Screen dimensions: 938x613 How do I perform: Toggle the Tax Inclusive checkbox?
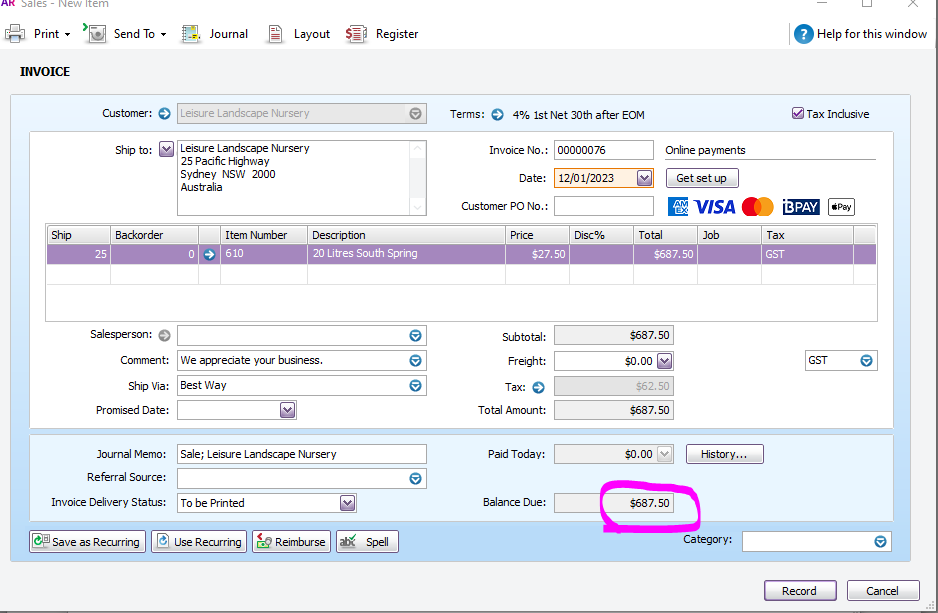coord(798,114)
